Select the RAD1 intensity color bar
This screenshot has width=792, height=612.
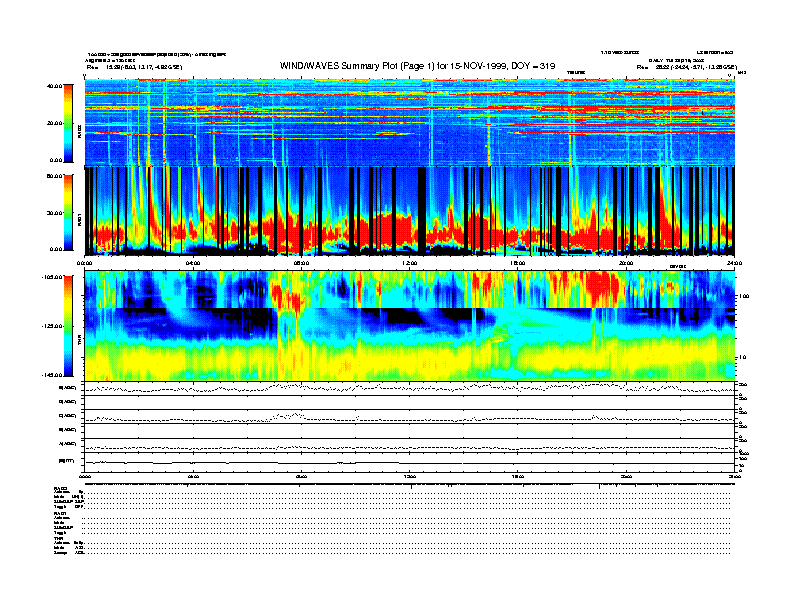(68, 213)
